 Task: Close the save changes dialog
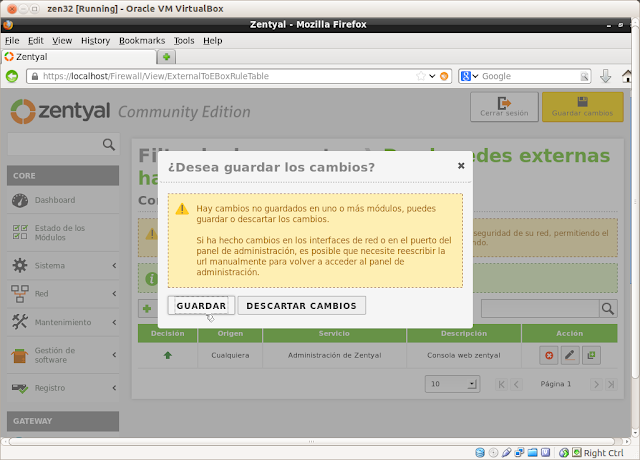pos(461,165)
